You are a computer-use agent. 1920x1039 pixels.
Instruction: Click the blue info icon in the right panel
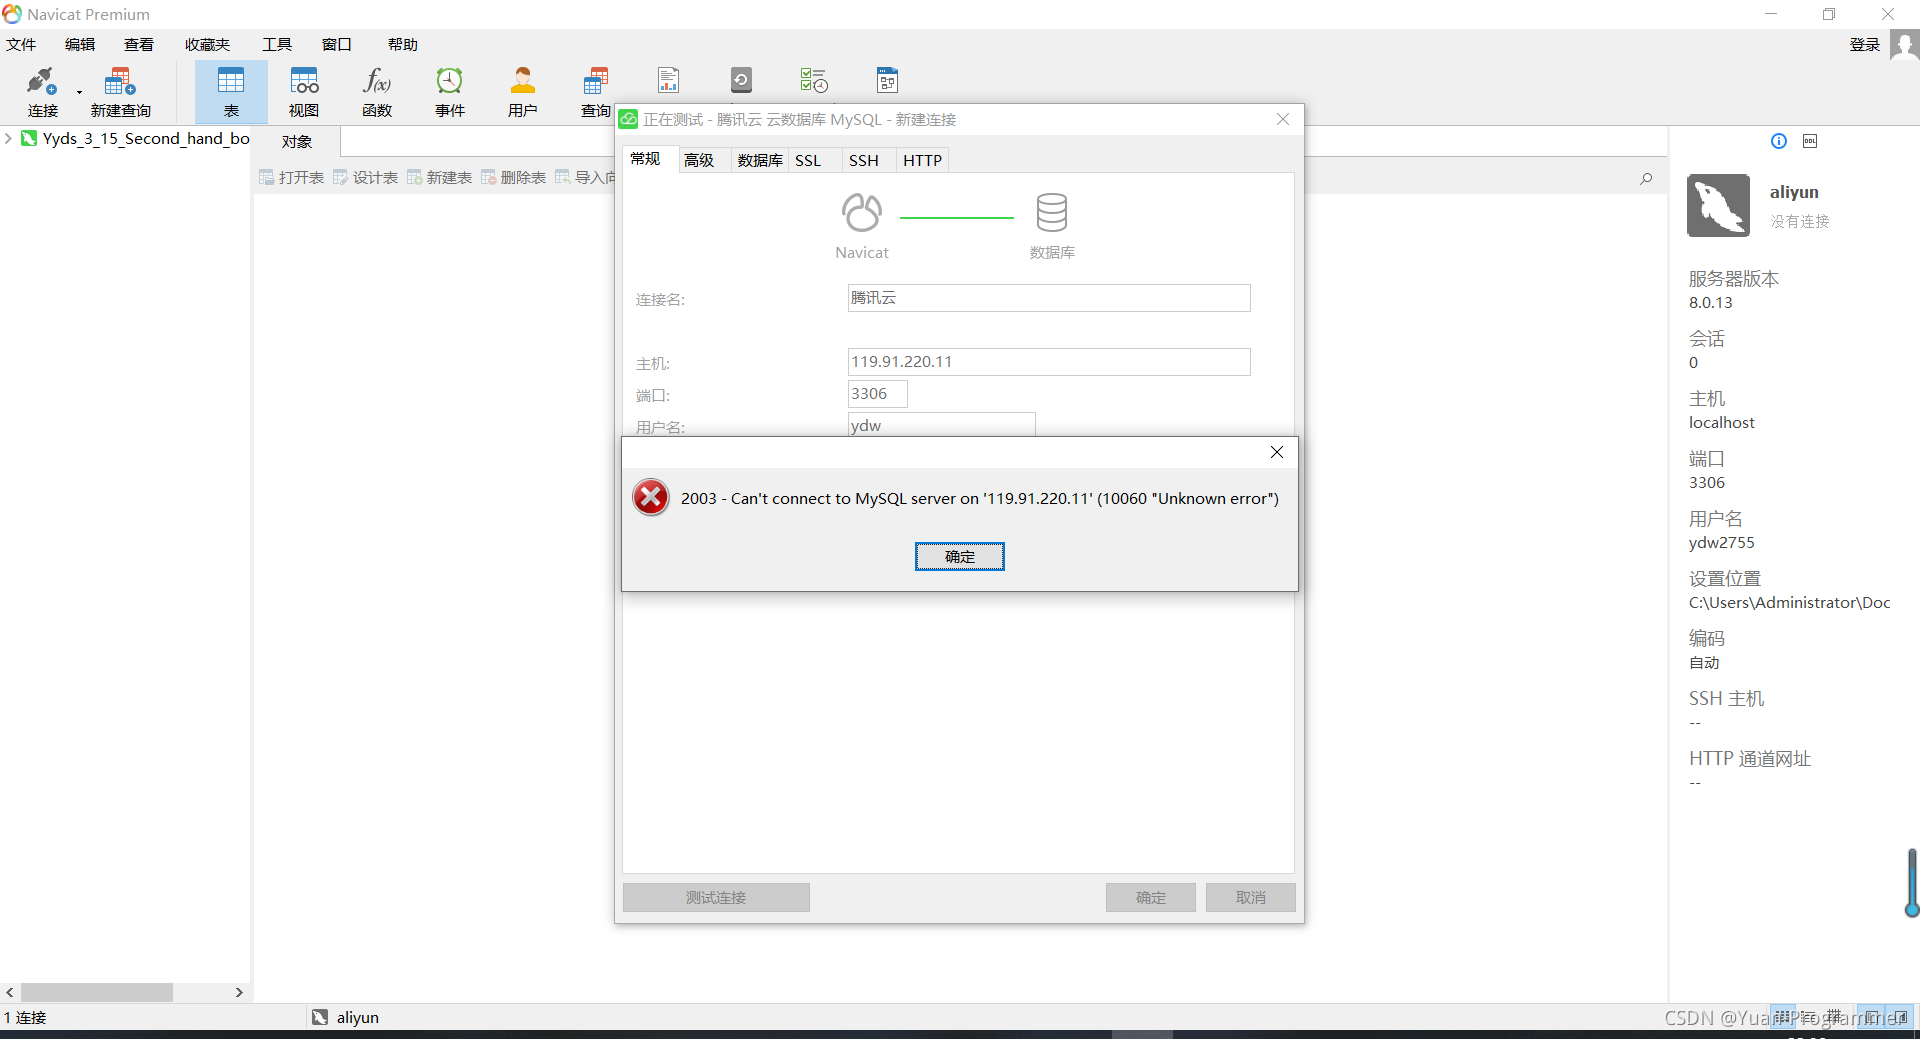[1779, 141]
